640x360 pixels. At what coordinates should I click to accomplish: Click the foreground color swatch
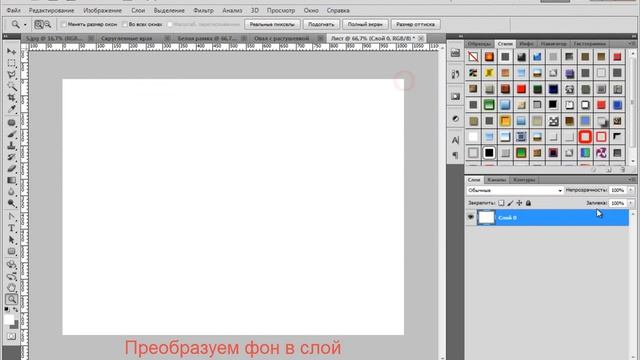9,320
